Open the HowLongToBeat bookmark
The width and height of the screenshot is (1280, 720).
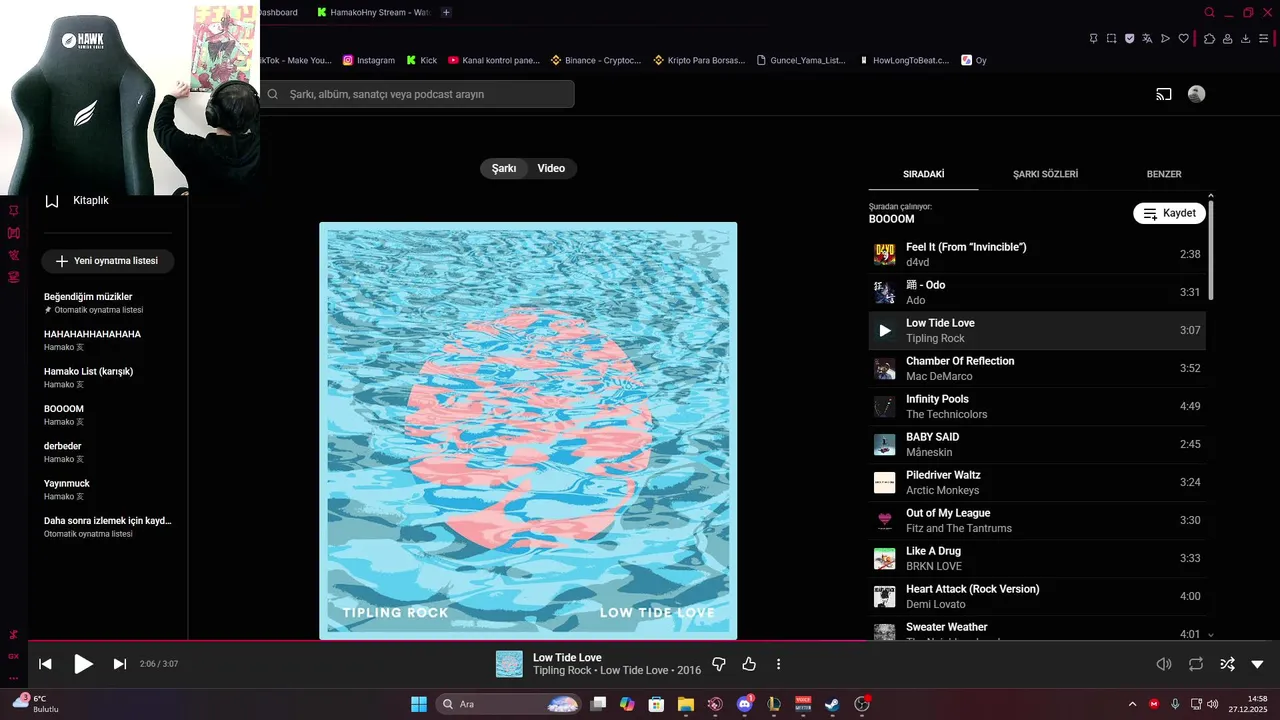pyautogui.click(x=905, y=60)
